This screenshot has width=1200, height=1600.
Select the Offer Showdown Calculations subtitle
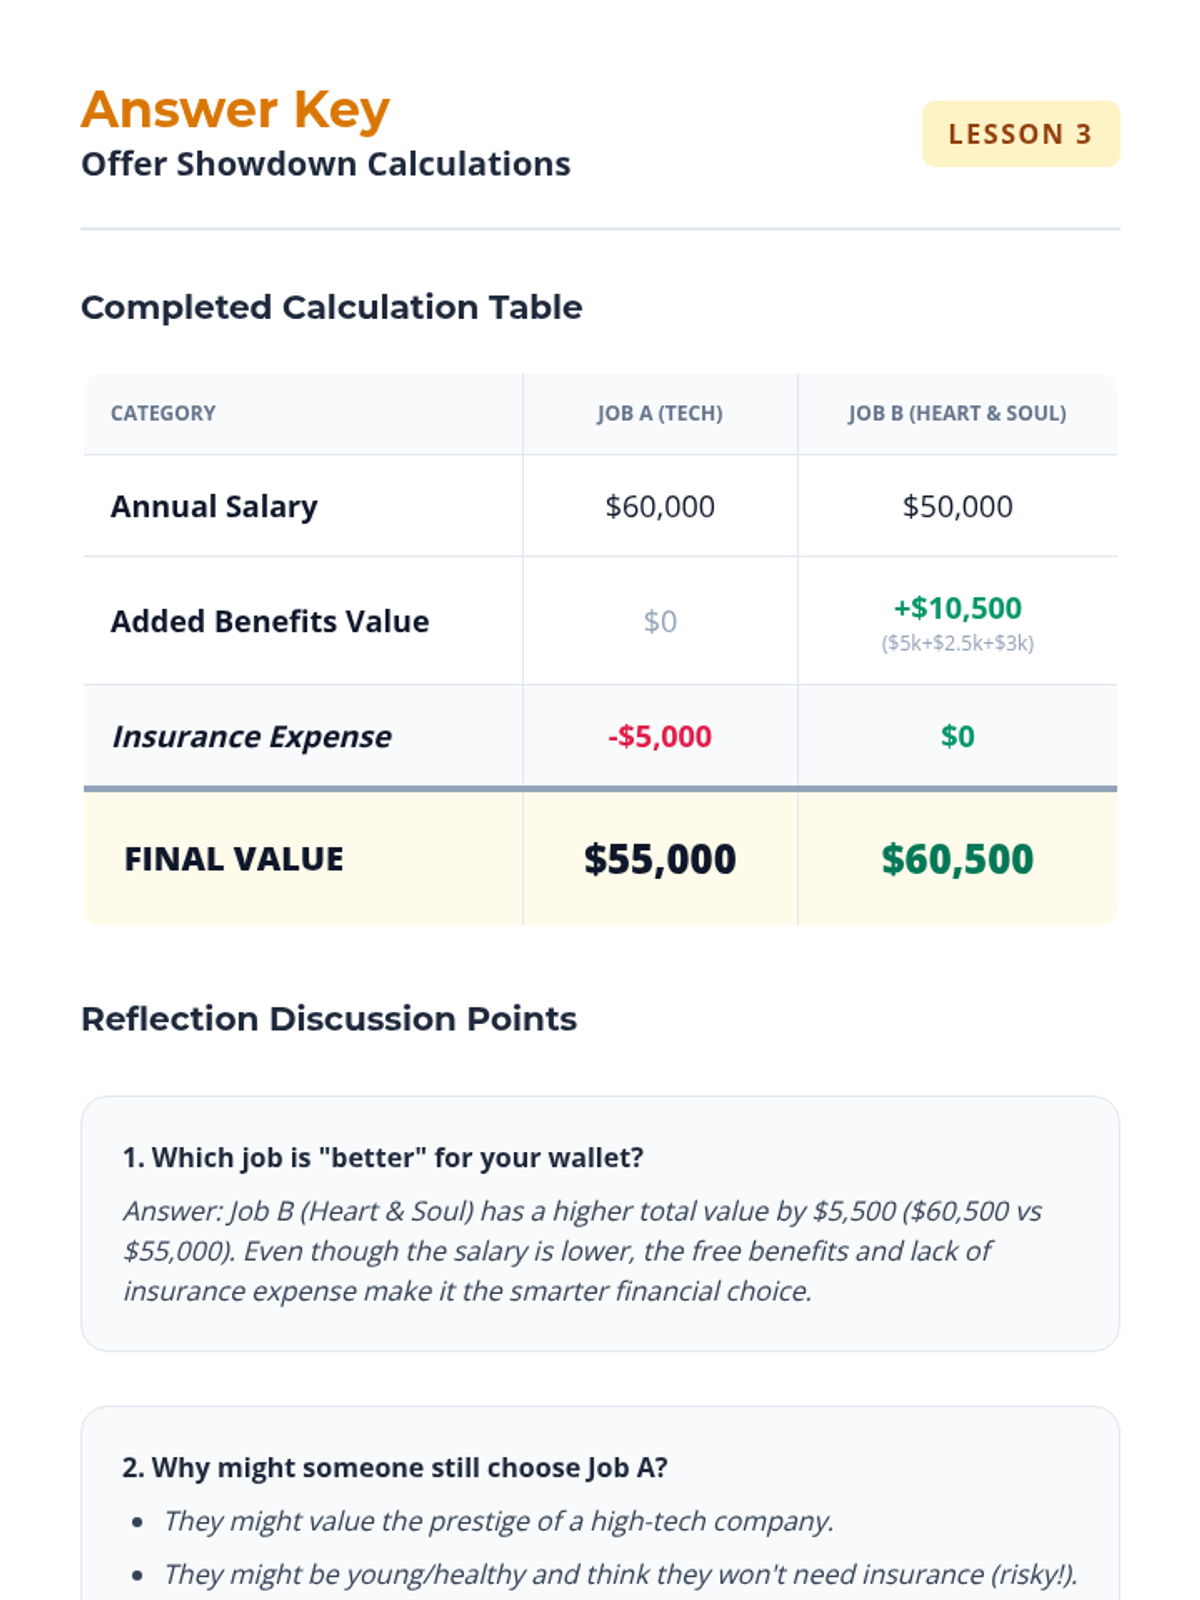[x=325, y=164]
